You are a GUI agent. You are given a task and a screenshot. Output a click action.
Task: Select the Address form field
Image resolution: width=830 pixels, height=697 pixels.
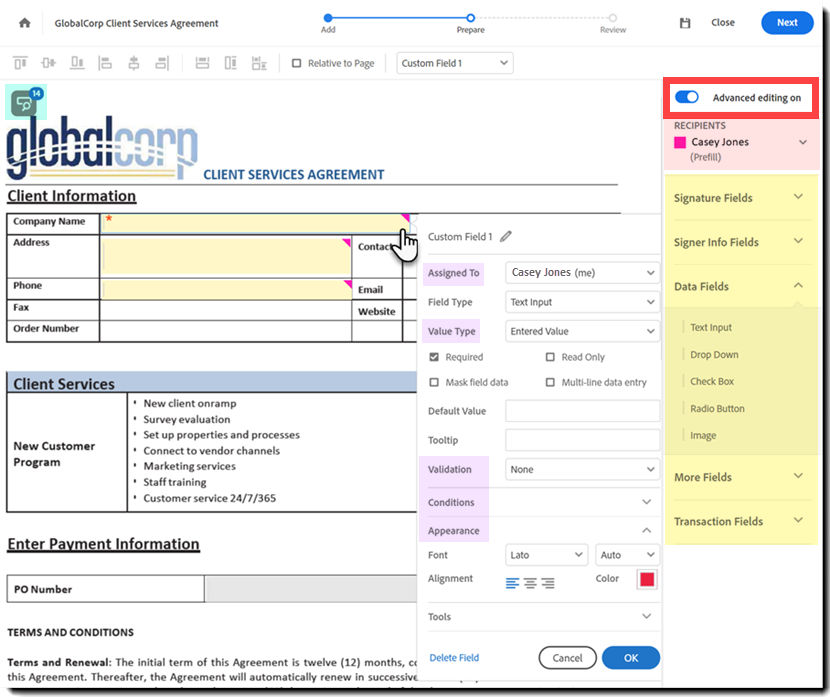[226, 256]
